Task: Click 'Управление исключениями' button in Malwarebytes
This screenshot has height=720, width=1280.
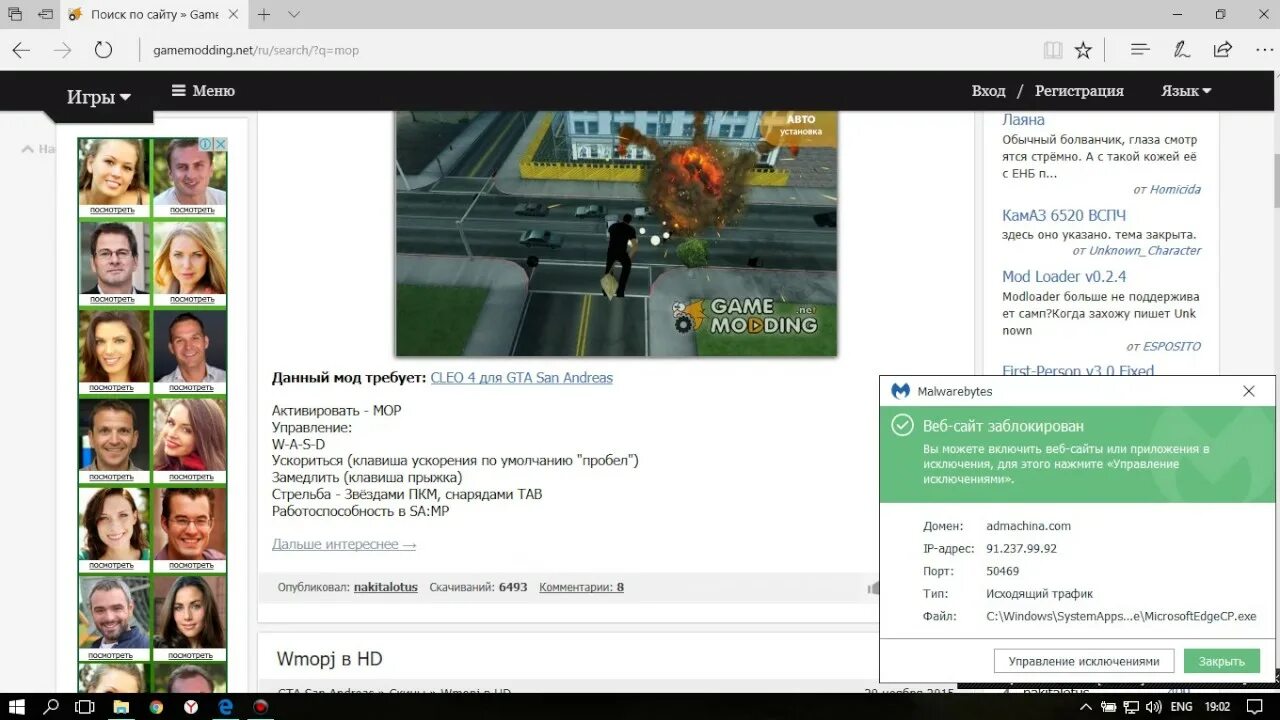Action: pos(1084,661)
